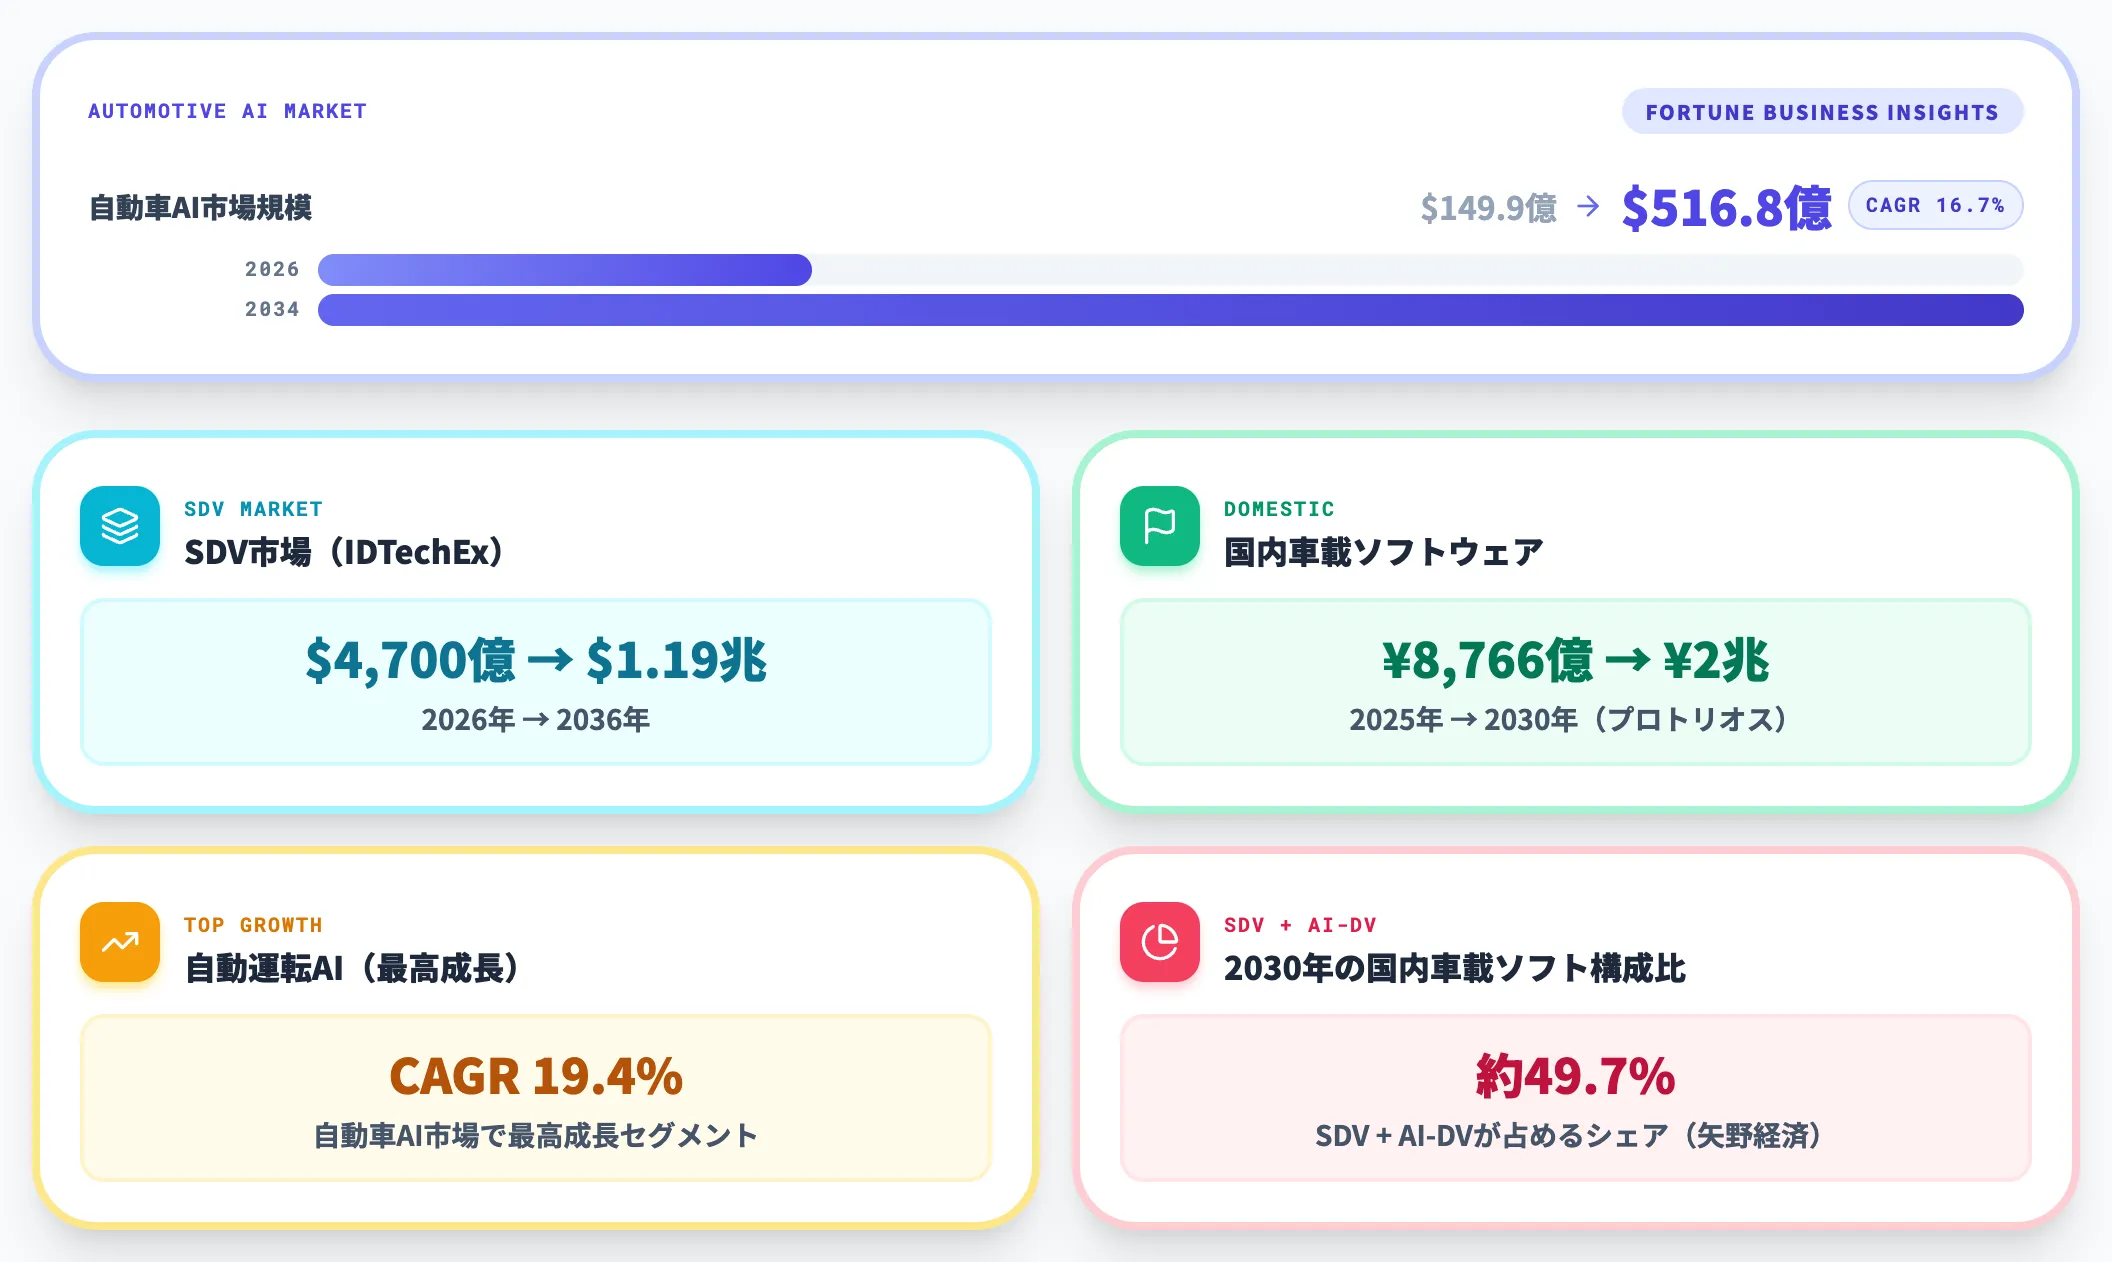The image size is (2112, 1262).
Task: Click the $4,700億 → $1.19兆 figure
Action: click(536, 661)
